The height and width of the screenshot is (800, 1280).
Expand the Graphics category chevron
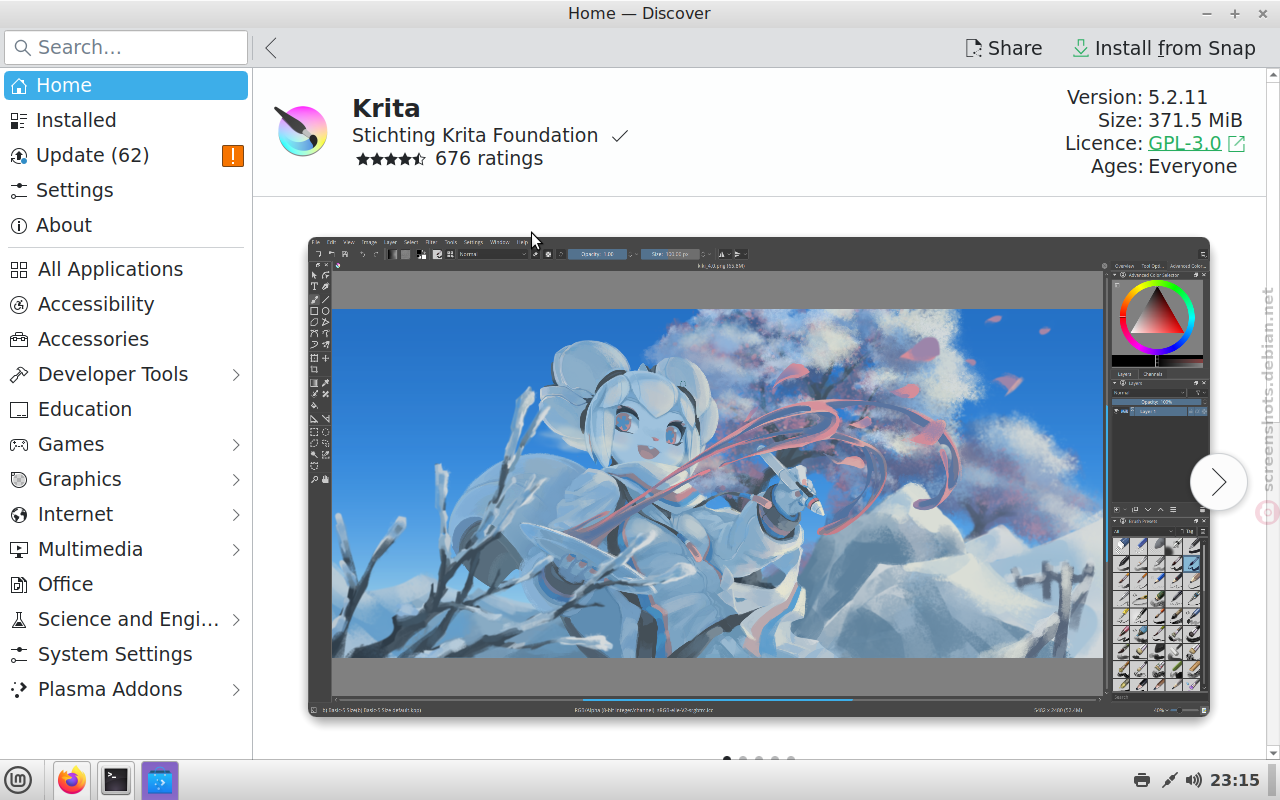(236, 479)
